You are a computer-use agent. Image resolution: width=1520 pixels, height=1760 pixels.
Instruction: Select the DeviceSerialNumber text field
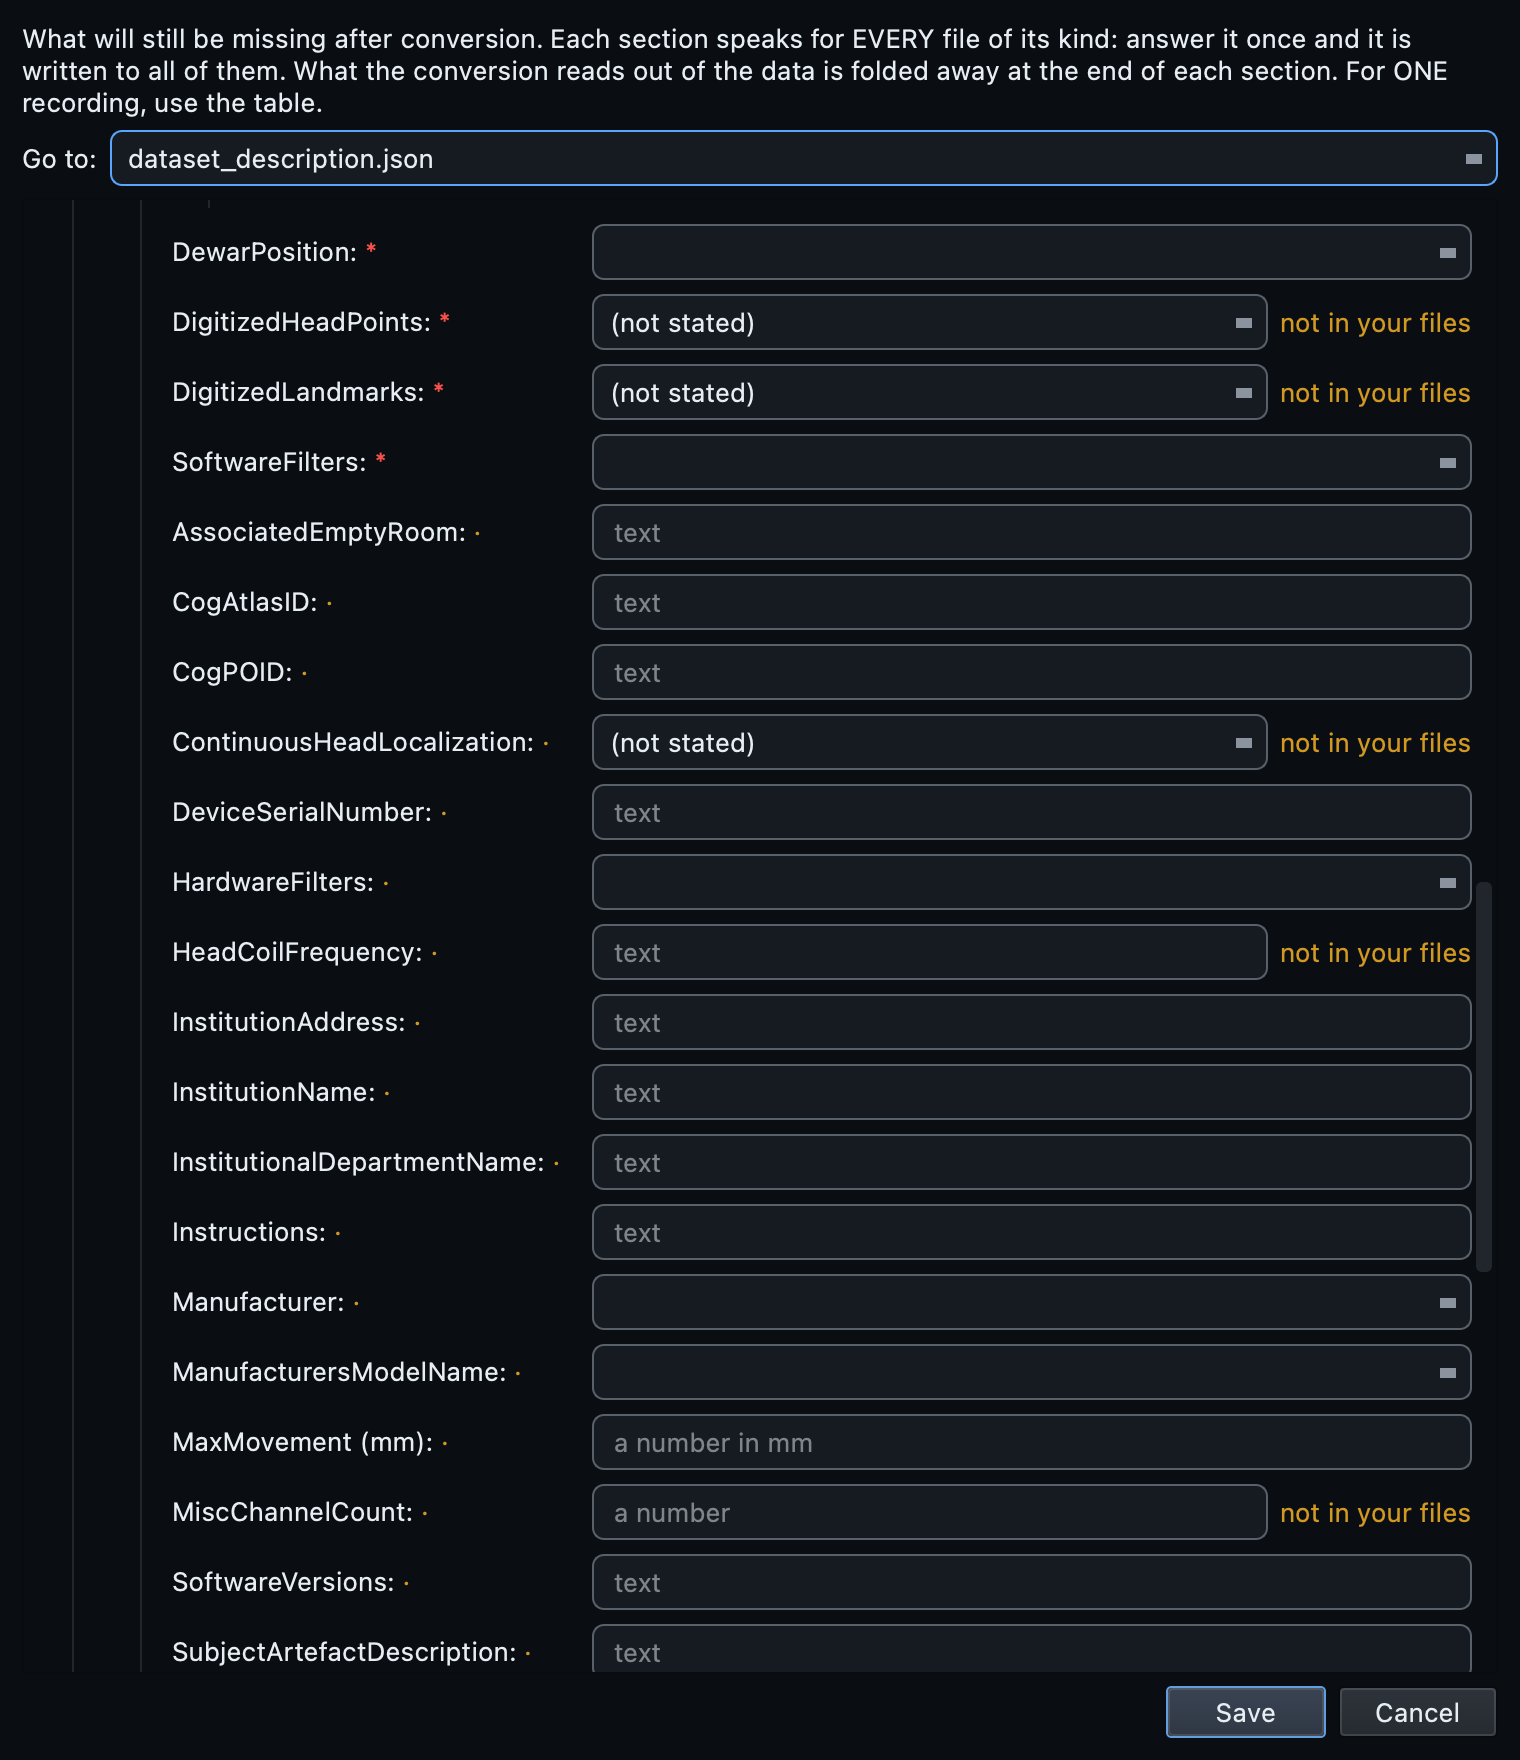click(x=1031, y=812)
